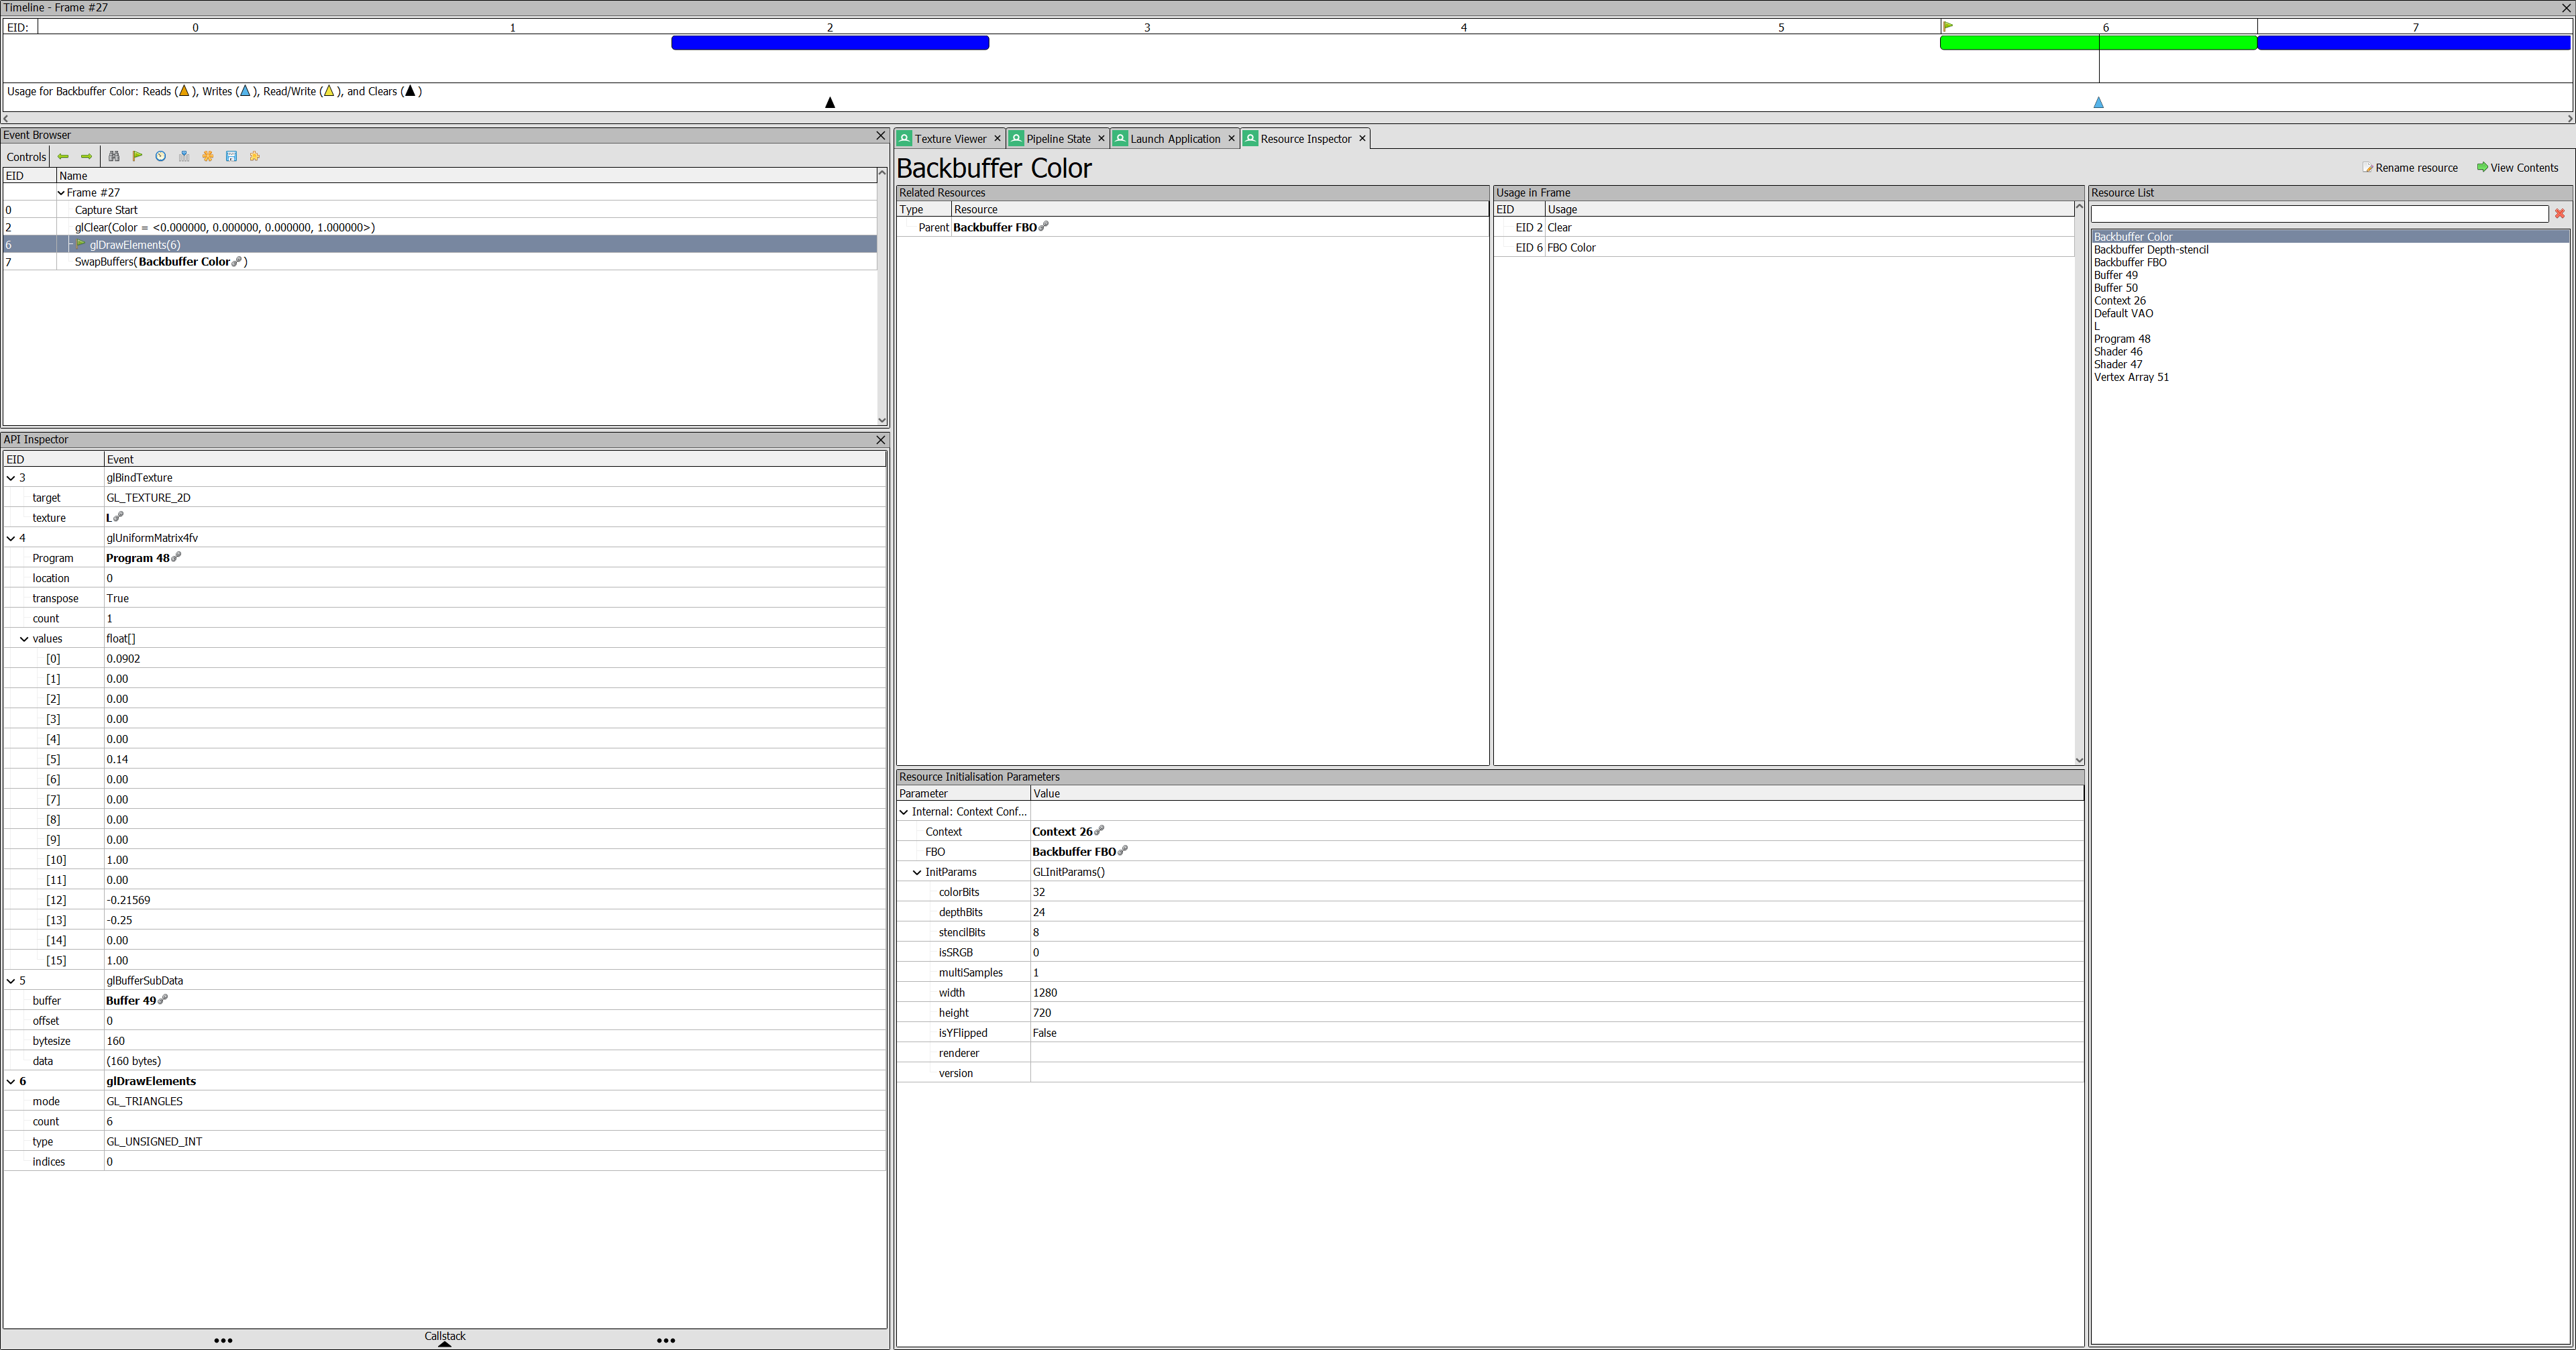
Task: Collapse the InitParams entry in Resource Initialisation Parameters
Action: (917, 871)
